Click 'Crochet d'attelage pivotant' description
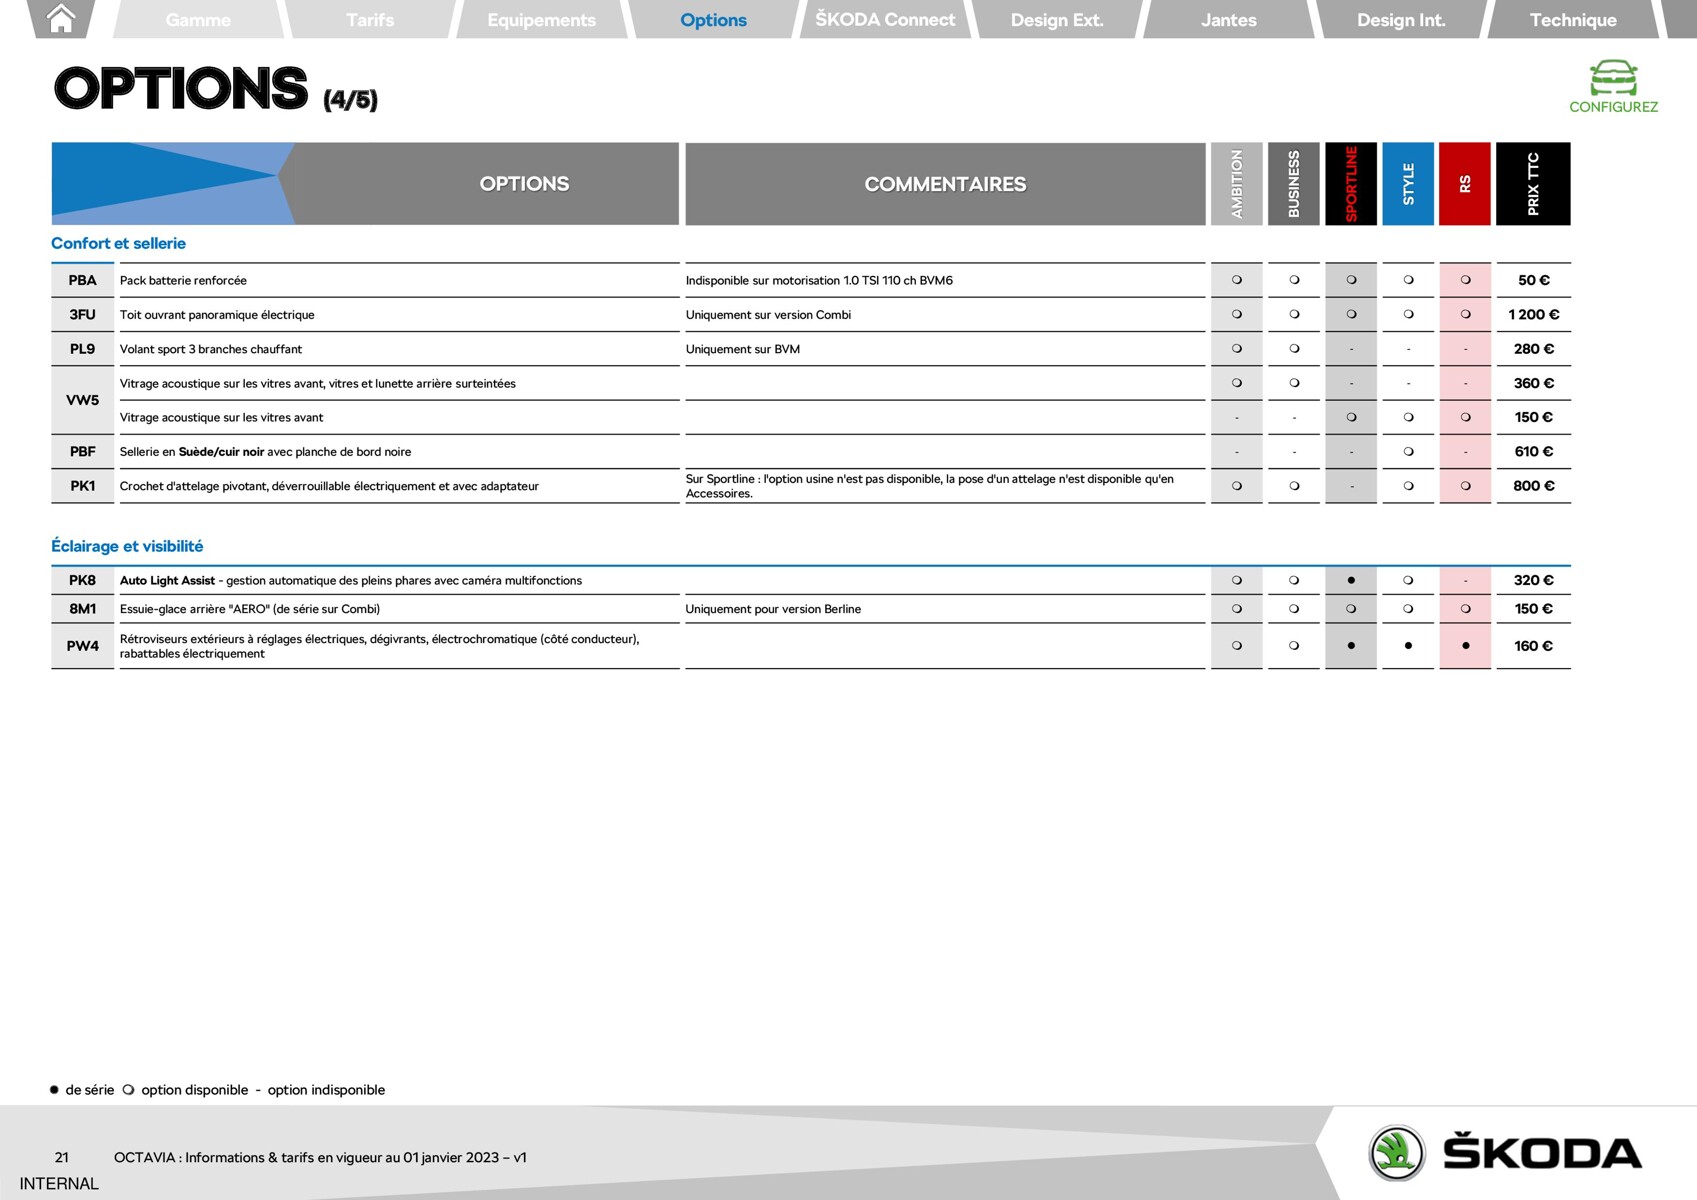Viewport: 1697px width, 1200px height. [x=329, y=486]
